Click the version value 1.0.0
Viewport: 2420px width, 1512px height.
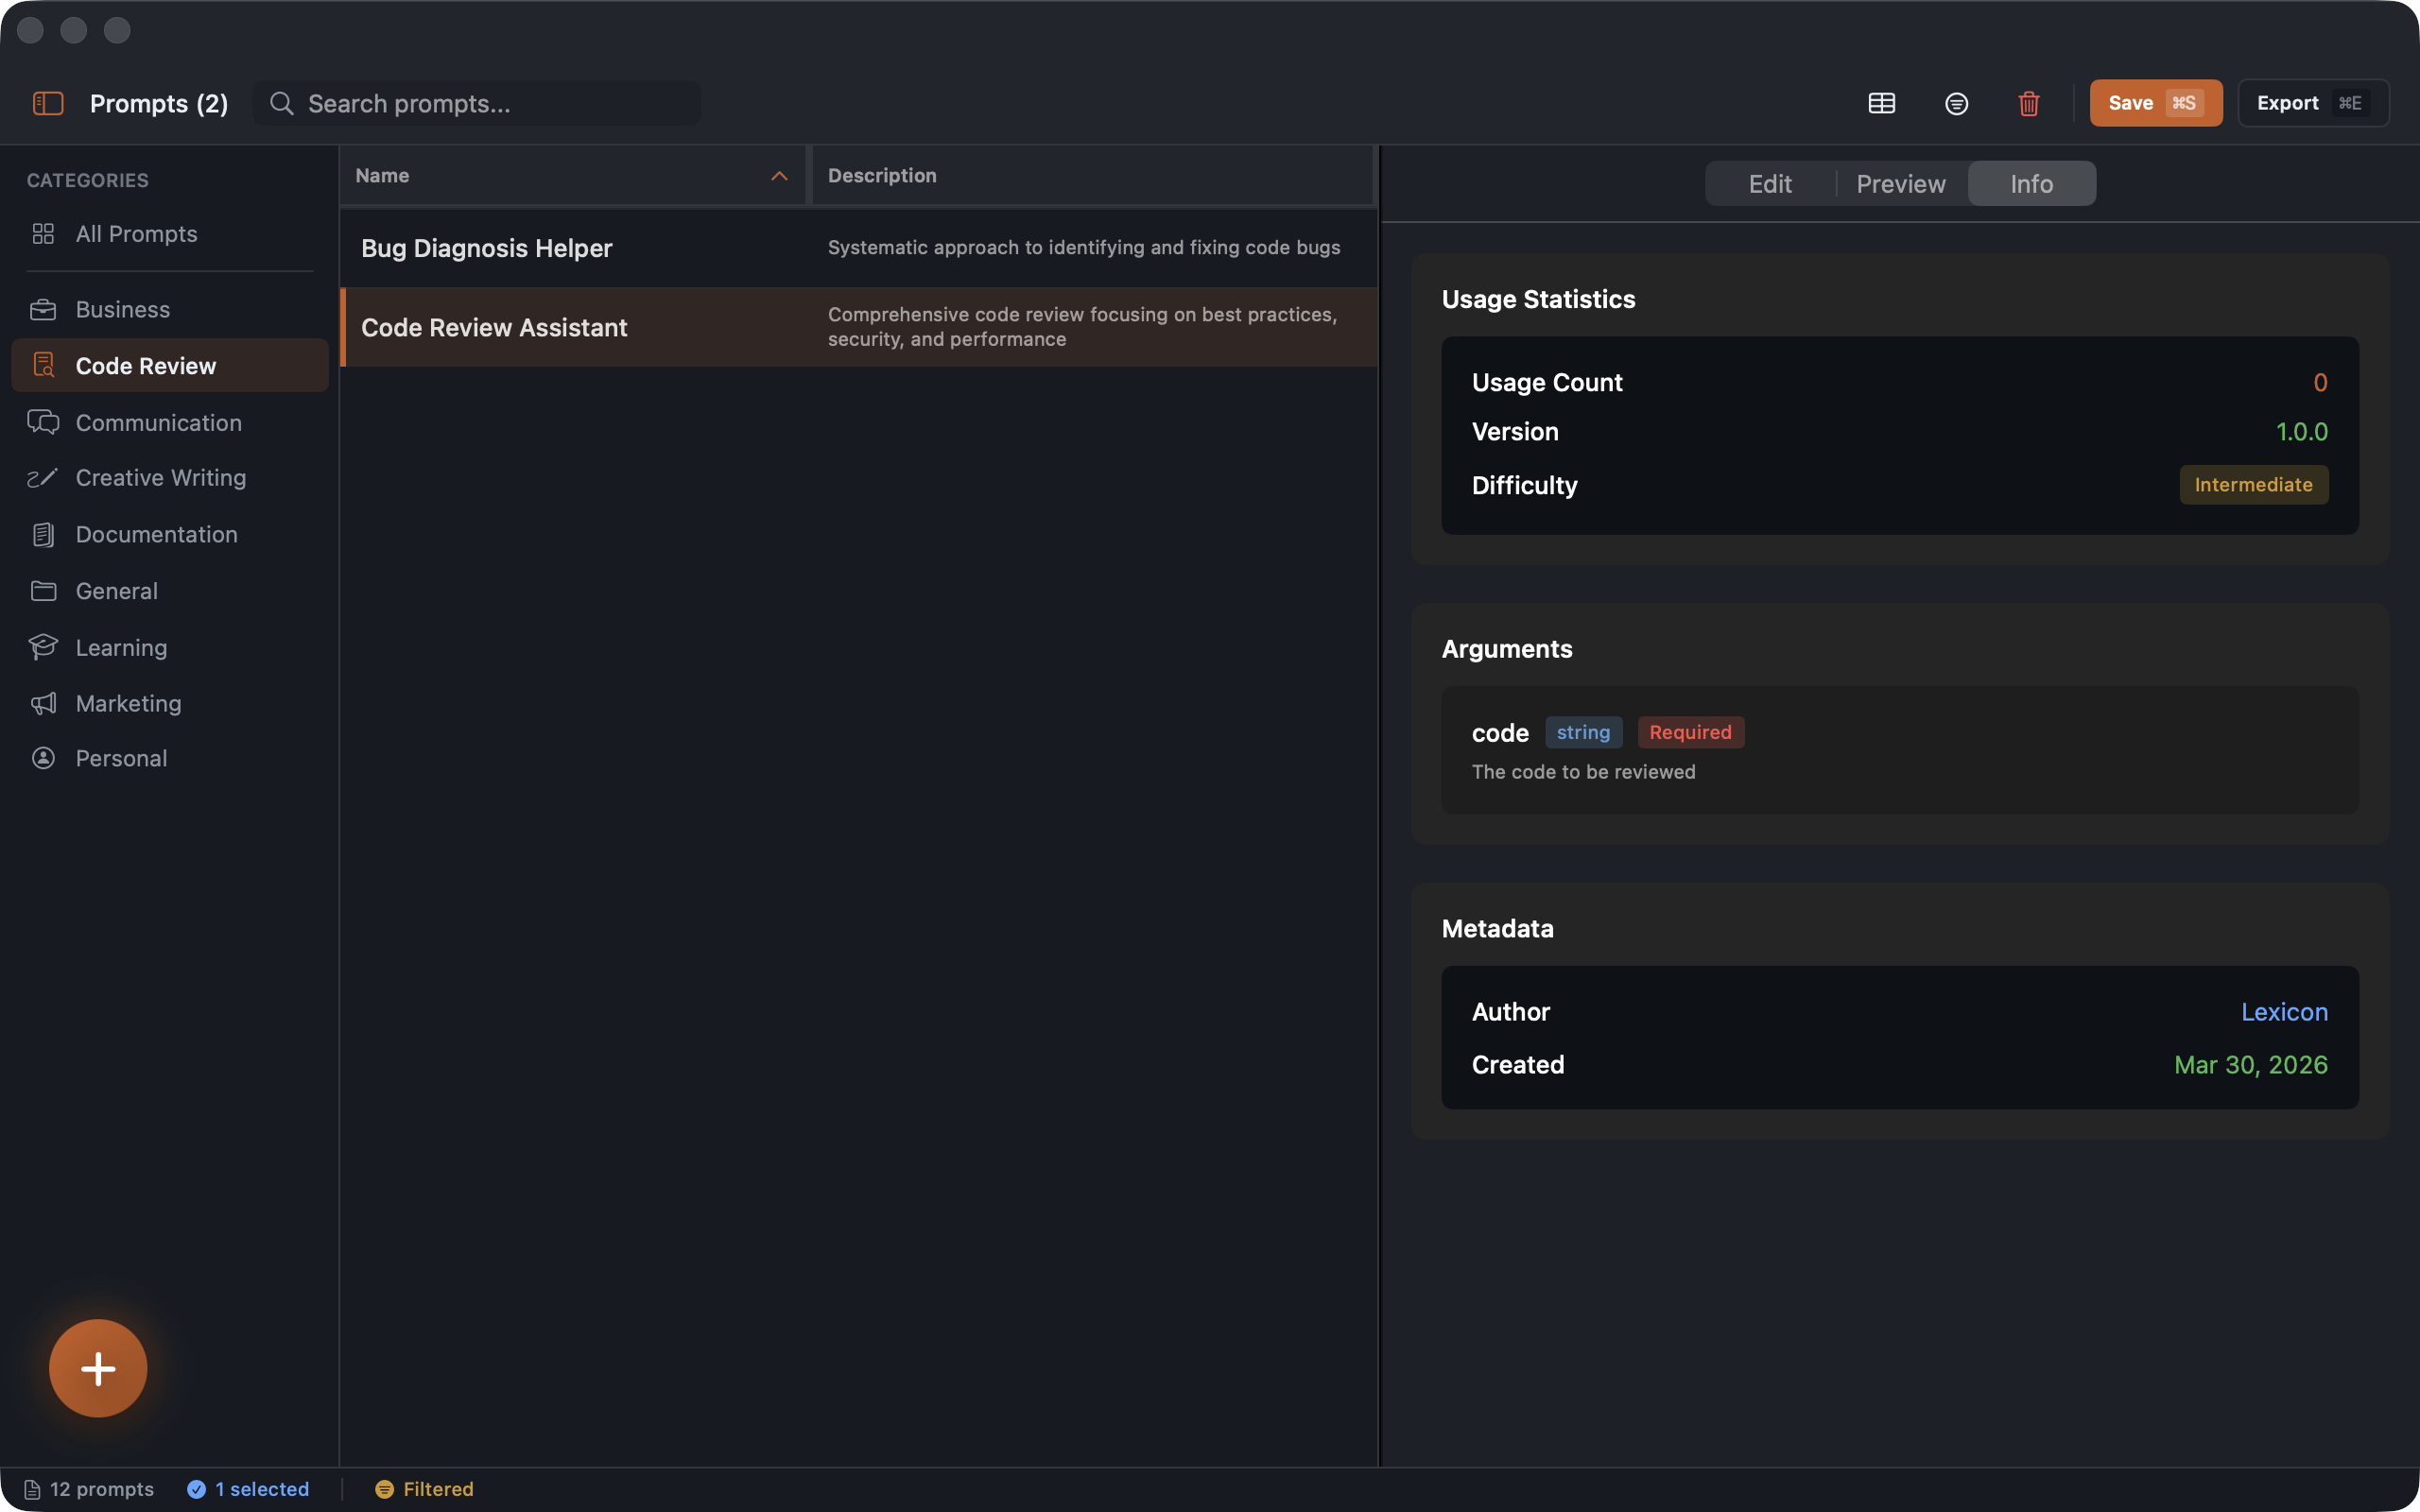(2301, 431)
